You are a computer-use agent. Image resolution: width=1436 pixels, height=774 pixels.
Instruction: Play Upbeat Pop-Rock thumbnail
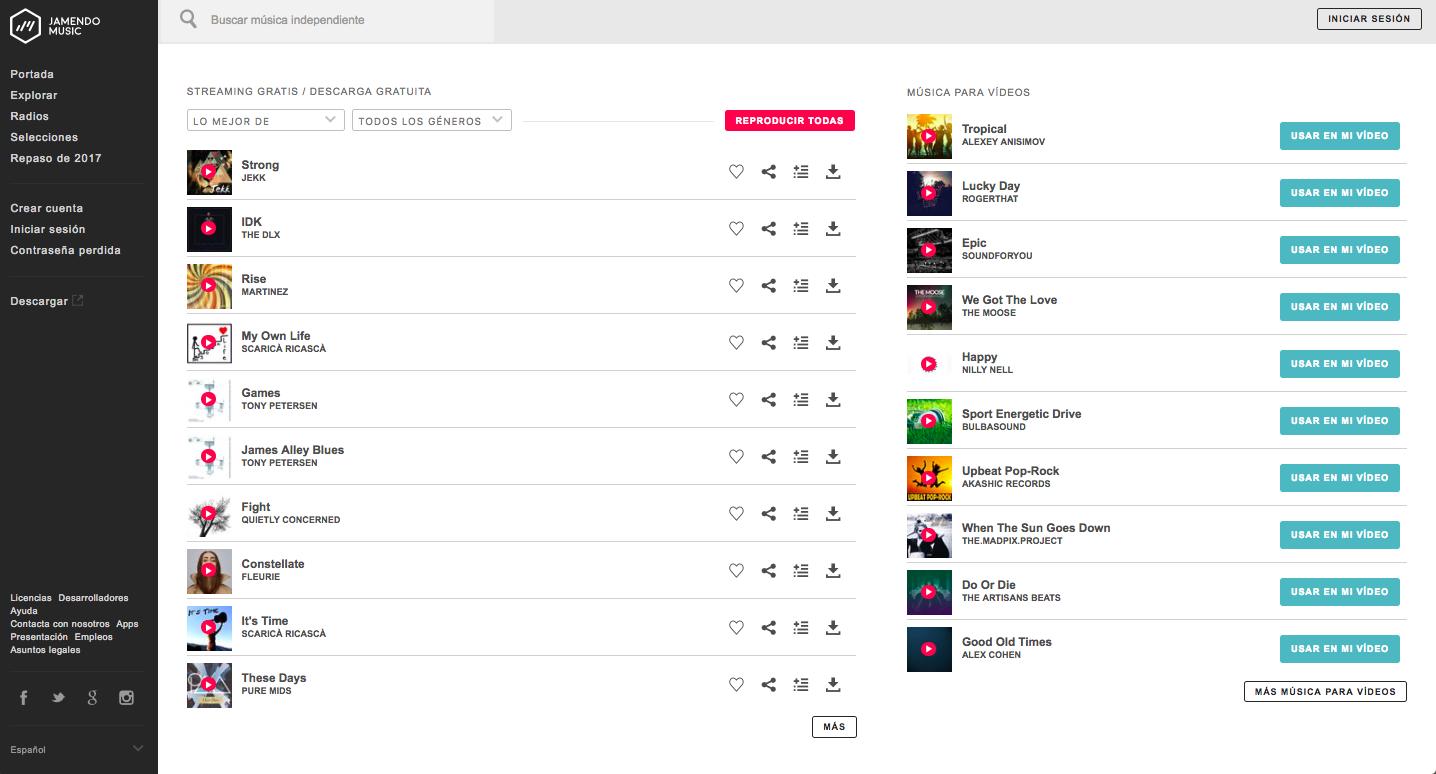coord(929,478)
